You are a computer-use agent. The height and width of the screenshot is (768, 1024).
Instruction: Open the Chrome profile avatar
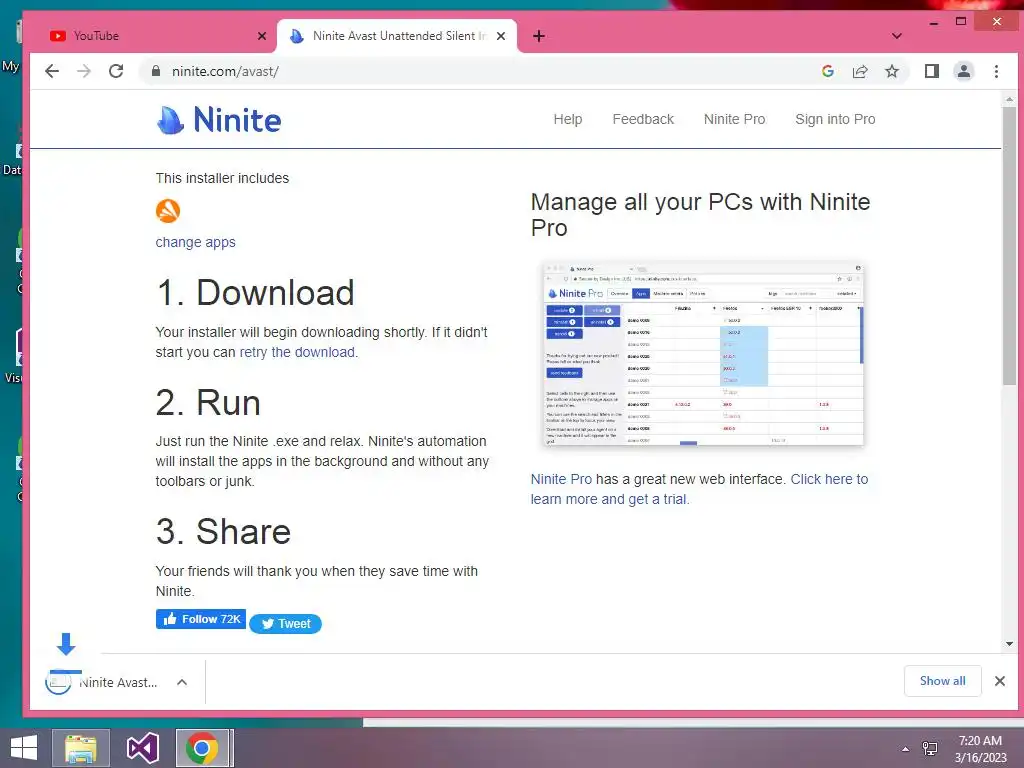(x=964, y=71)
